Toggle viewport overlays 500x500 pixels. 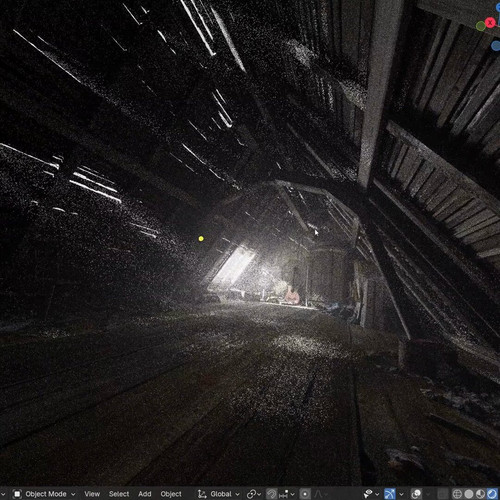(416, 494)
